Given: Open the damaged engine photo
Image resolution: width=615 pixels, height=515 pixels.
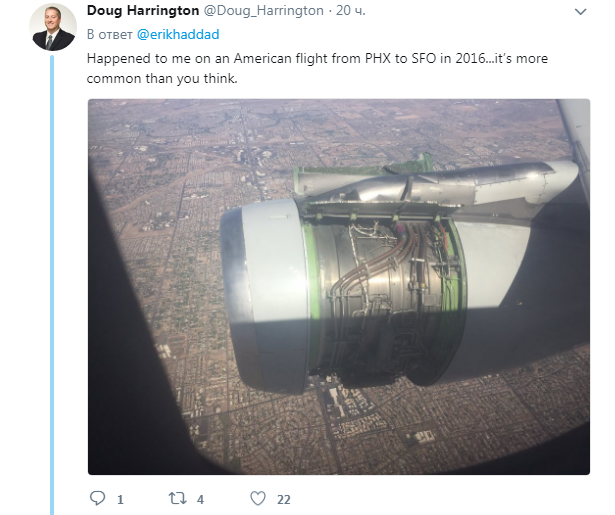Looking at the screenshot, I should click(x=339, y=287).
